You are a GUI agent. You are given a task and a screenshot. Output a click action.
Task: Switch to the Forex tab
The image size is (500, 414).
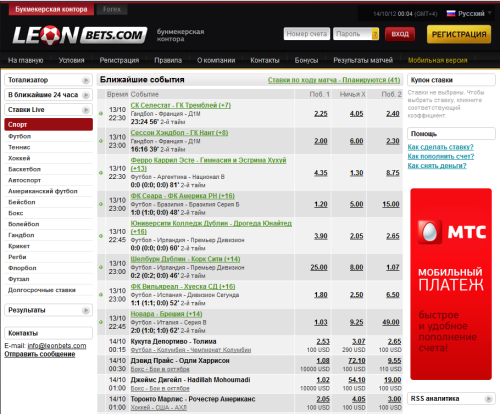pos(112,9)
